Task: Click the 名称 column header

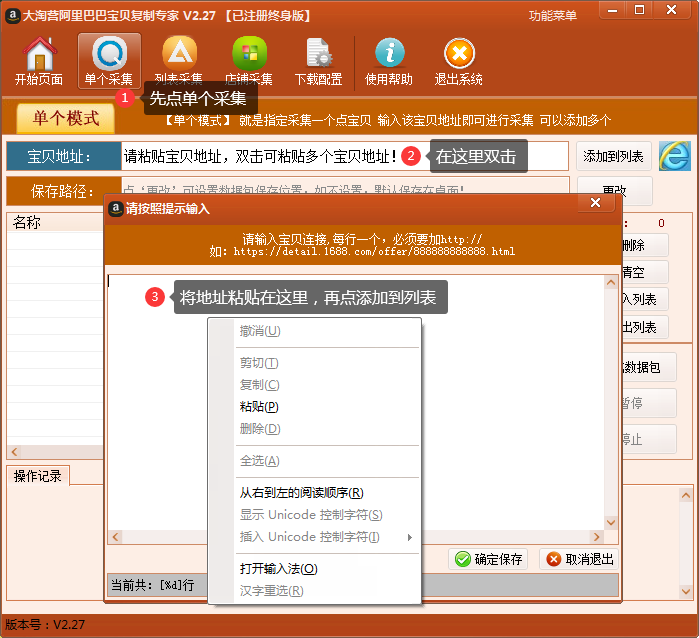Action: [55, 222]
